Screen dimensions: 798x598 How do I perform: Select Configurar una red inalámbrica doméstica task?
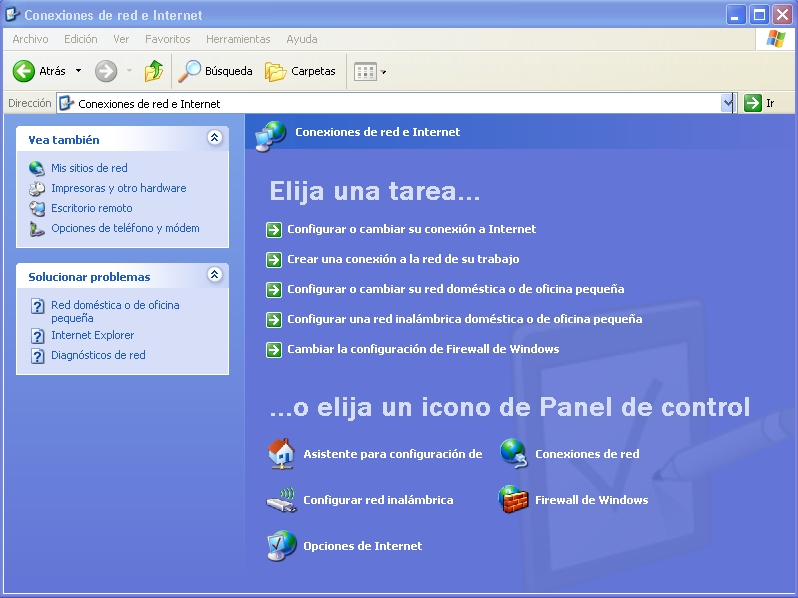click(x=465, y=319)
